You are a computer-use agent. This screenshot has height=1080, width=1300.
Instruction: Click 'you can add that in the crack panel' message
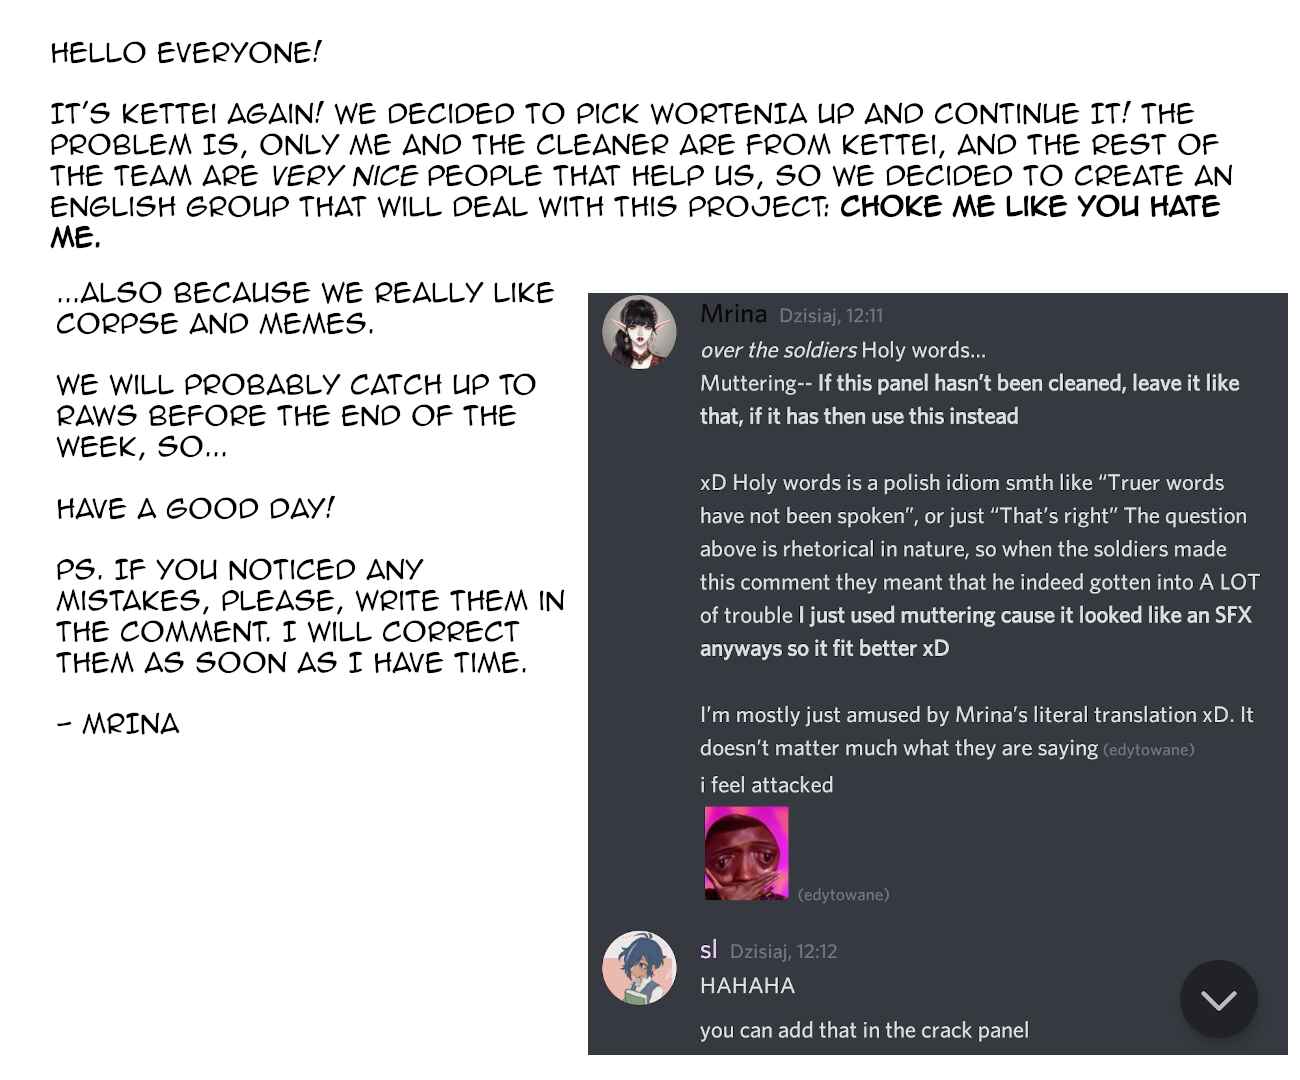tap(864, 1030)
